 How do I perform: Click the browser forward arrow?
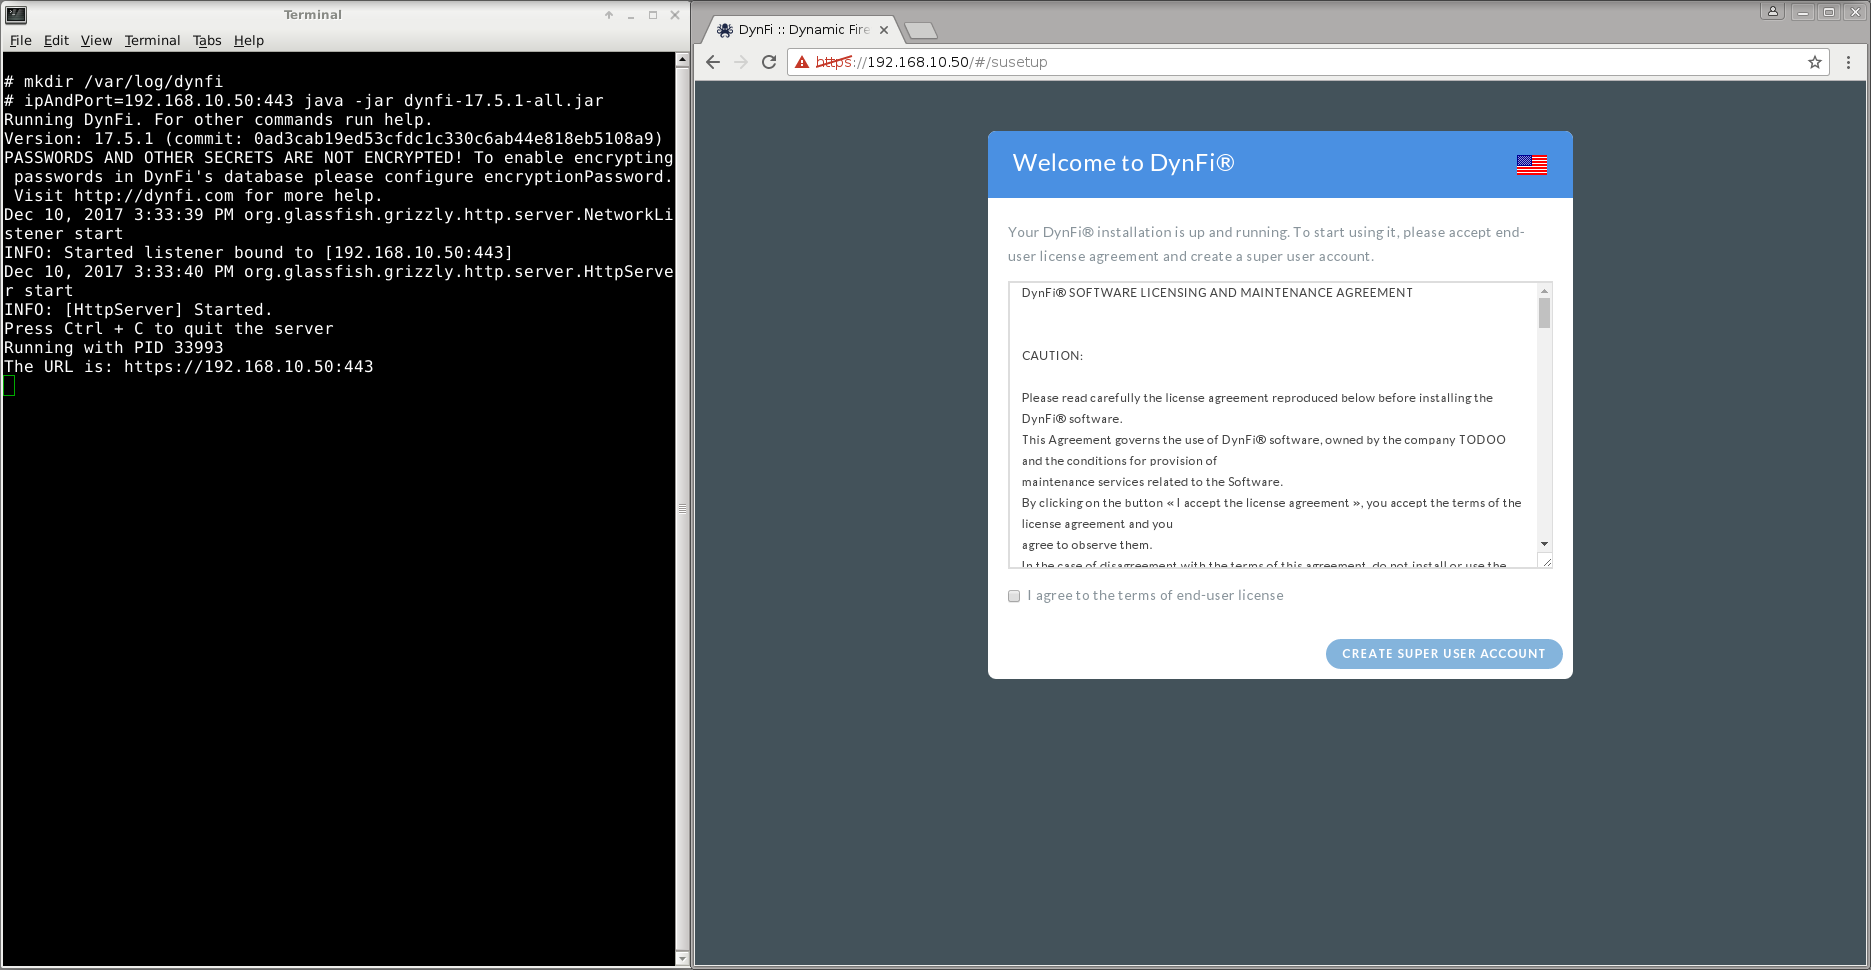pos(741,62)
